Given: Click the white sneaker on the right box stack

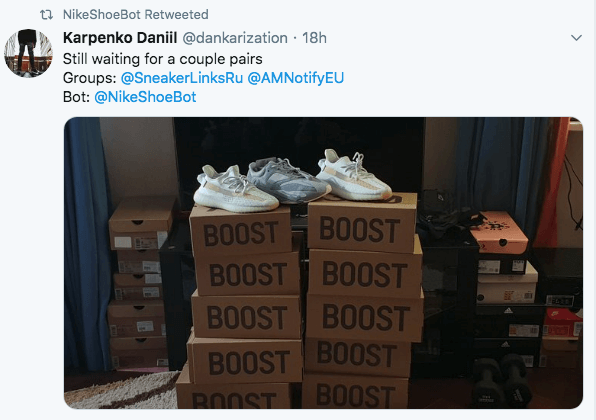Looking at the screenshot, I should click(353, 176).
